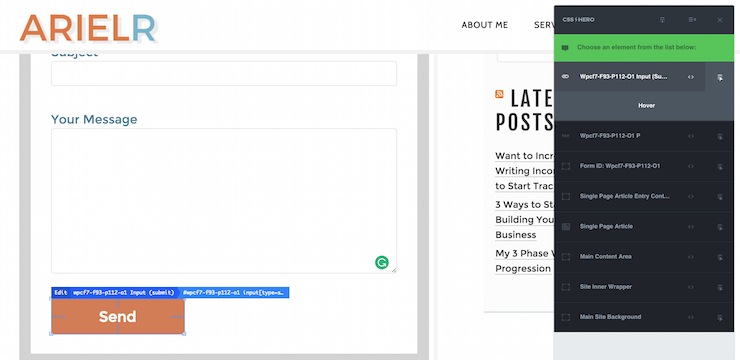Click box icon beside Single Page Article Entry Cont...
This screenshot has height=360, width=740.
566,196
